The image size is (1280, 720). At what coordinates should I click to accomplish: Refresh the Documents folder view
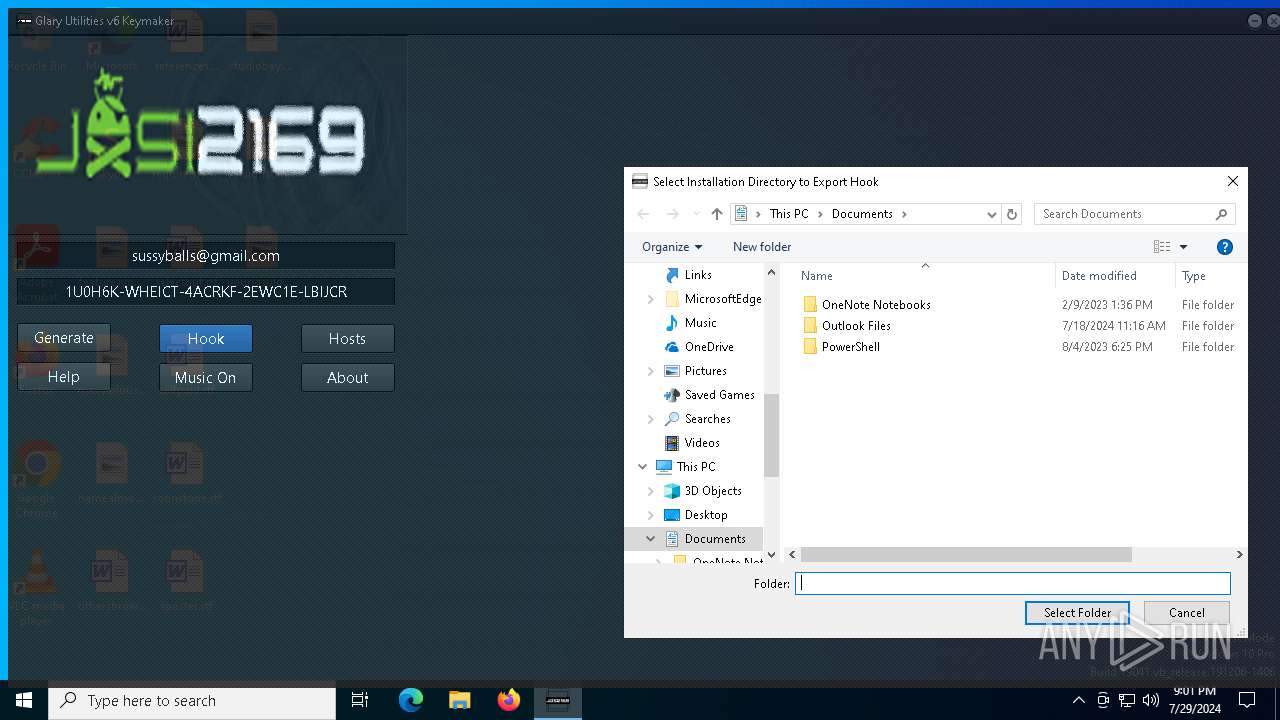[1012, 214]
